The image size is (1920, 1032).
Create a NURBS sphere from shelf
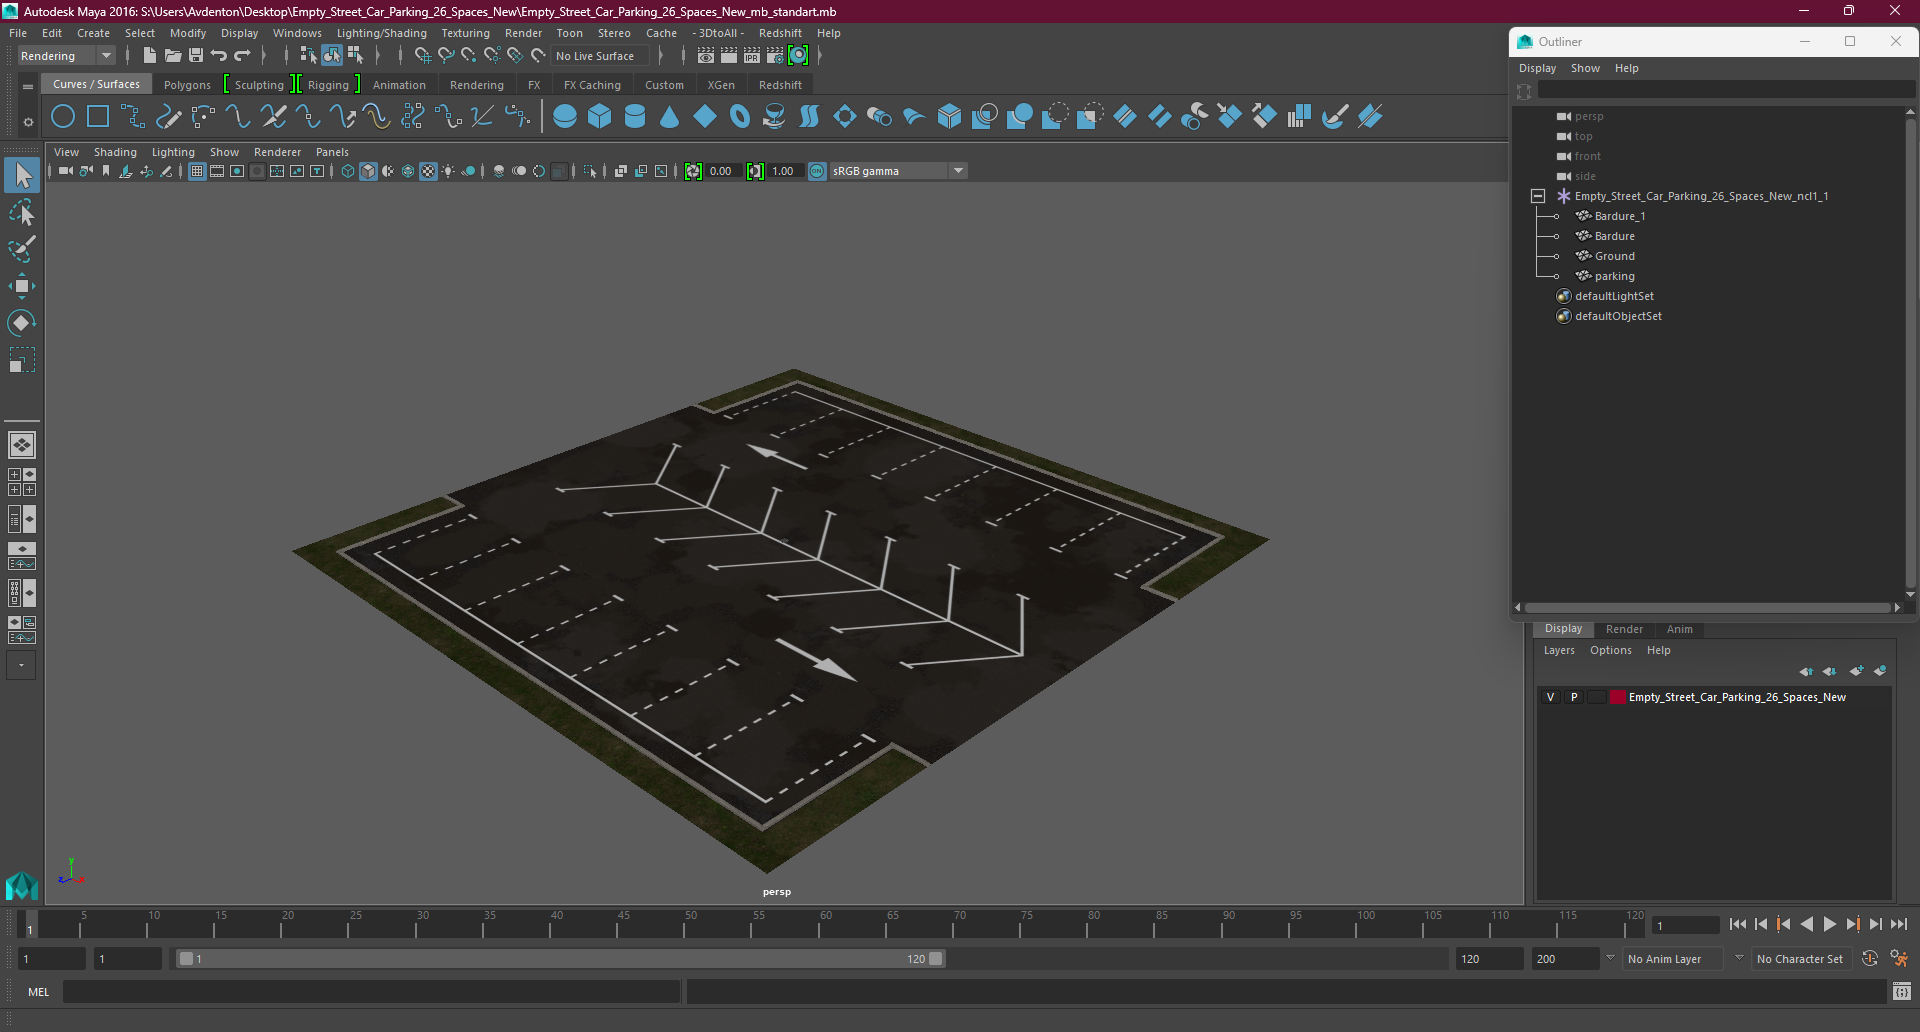pyautogui.click(x=565, y=117)
